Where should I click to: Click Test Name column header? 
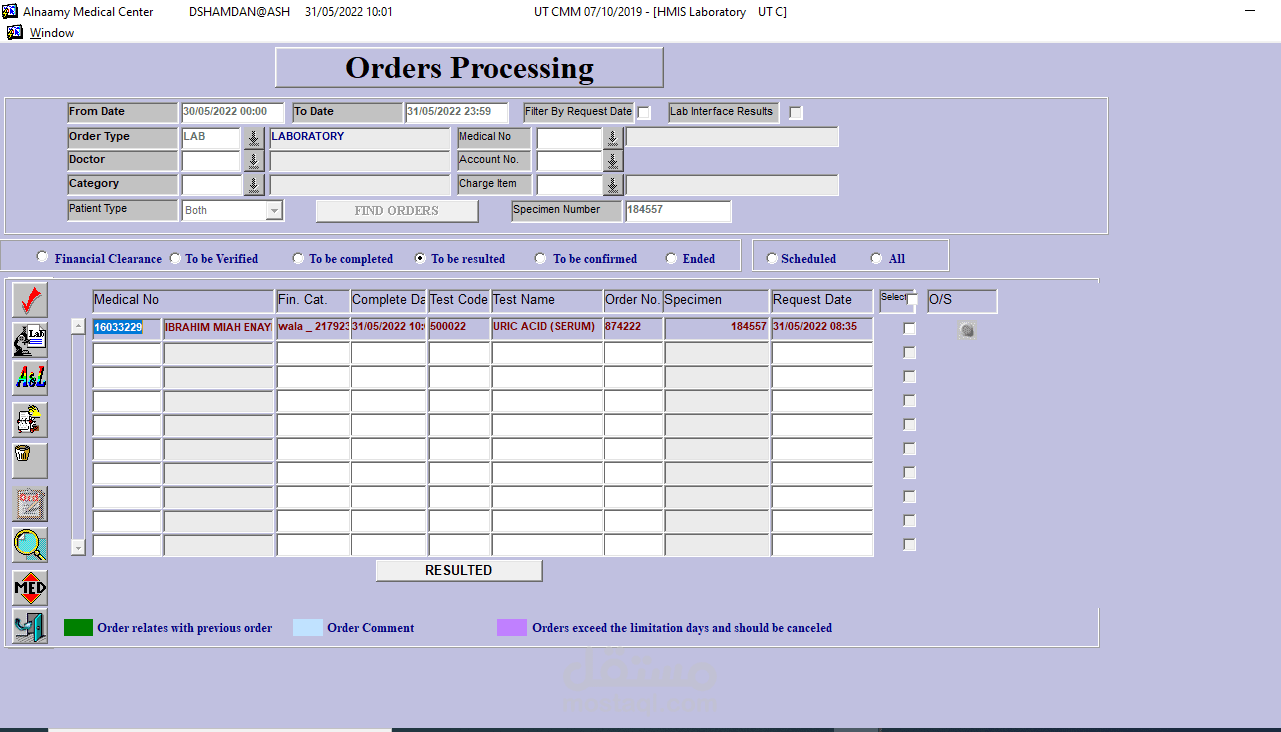coord(546,300)
